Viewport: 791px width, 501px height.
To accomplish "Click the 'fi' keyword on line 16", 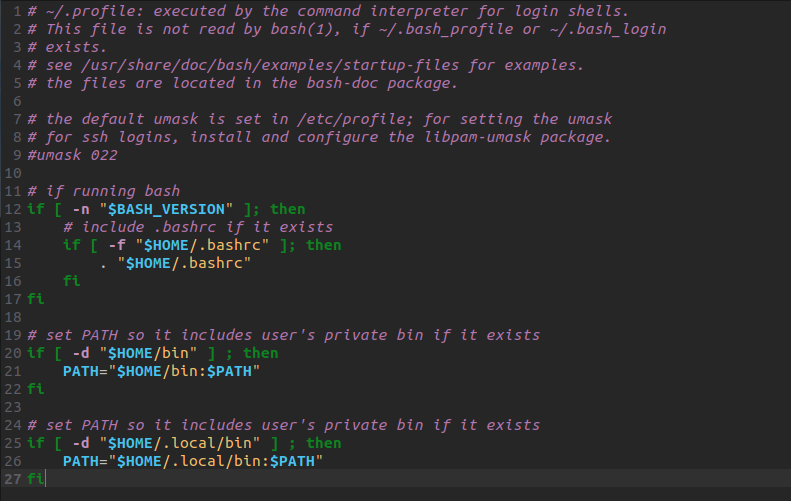I will pyautogui.click(x=72, y=281).
